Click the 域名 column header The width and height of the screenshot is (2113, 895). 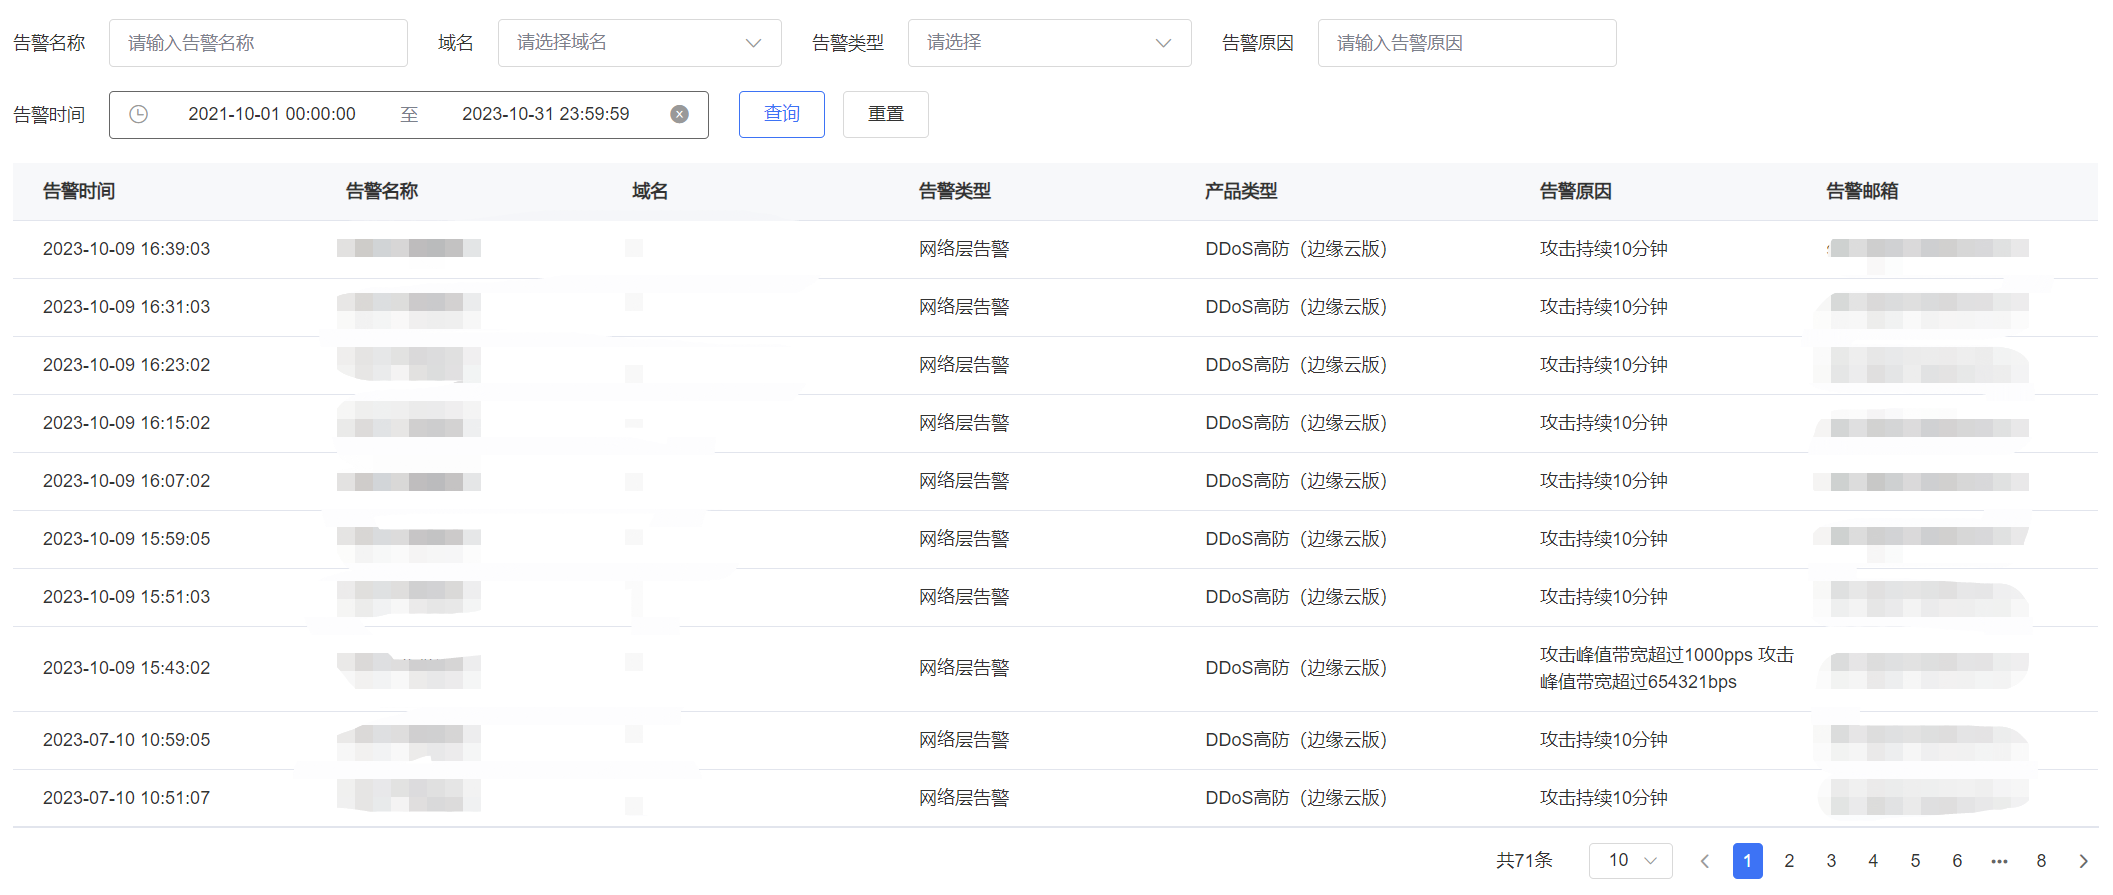pos(650,191)
